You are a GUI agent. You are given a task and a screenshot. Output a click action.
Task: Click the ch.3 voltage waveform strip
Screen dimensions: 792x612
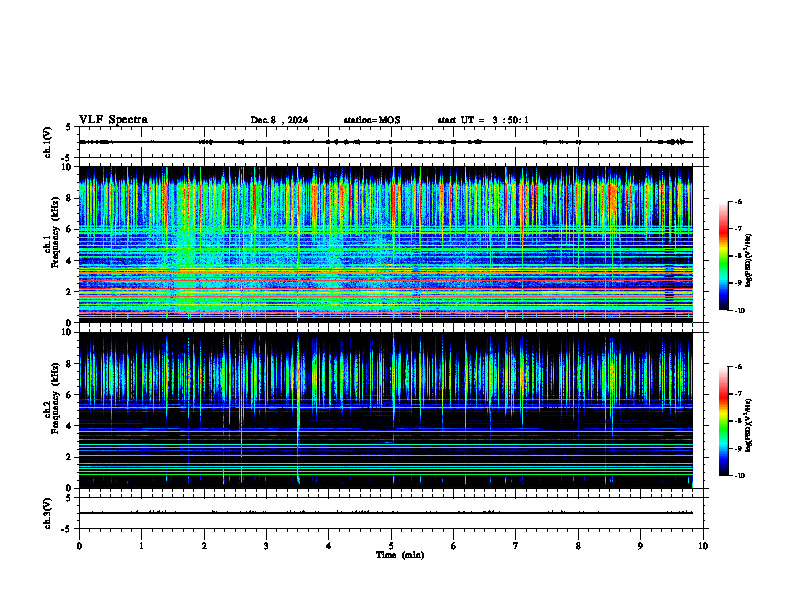393,513
